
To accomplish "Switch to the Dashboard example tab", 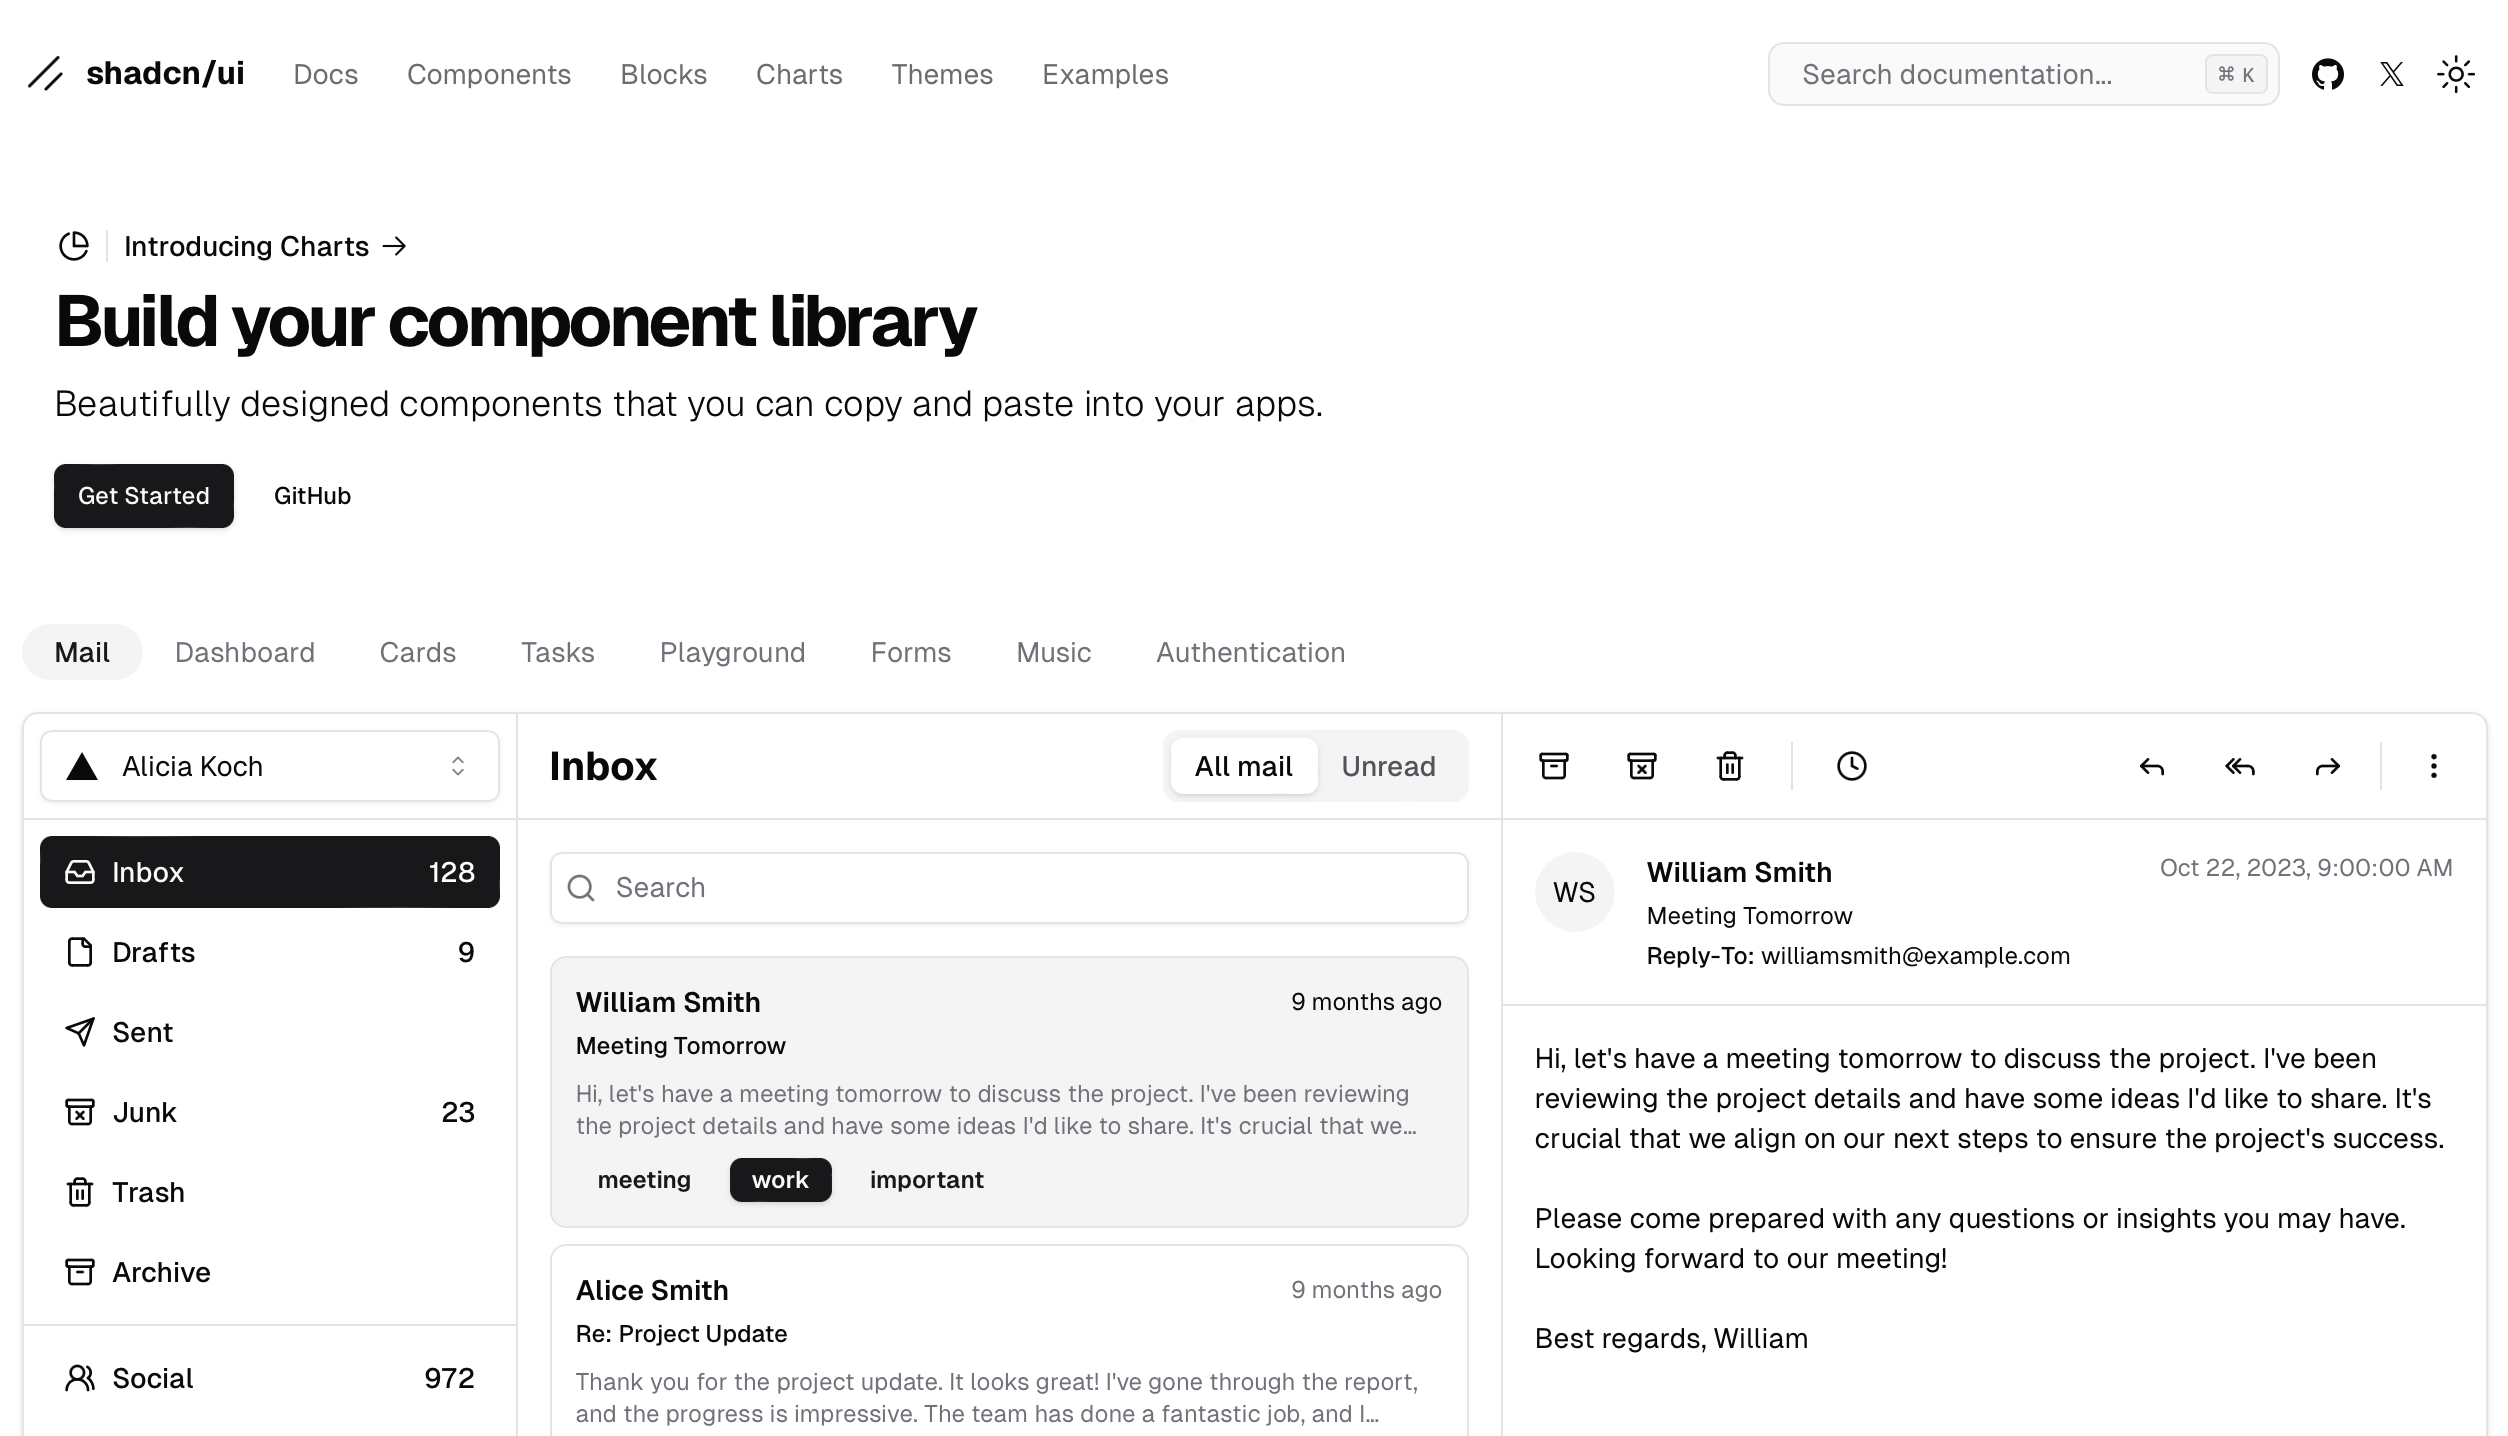I will (244, 652).
